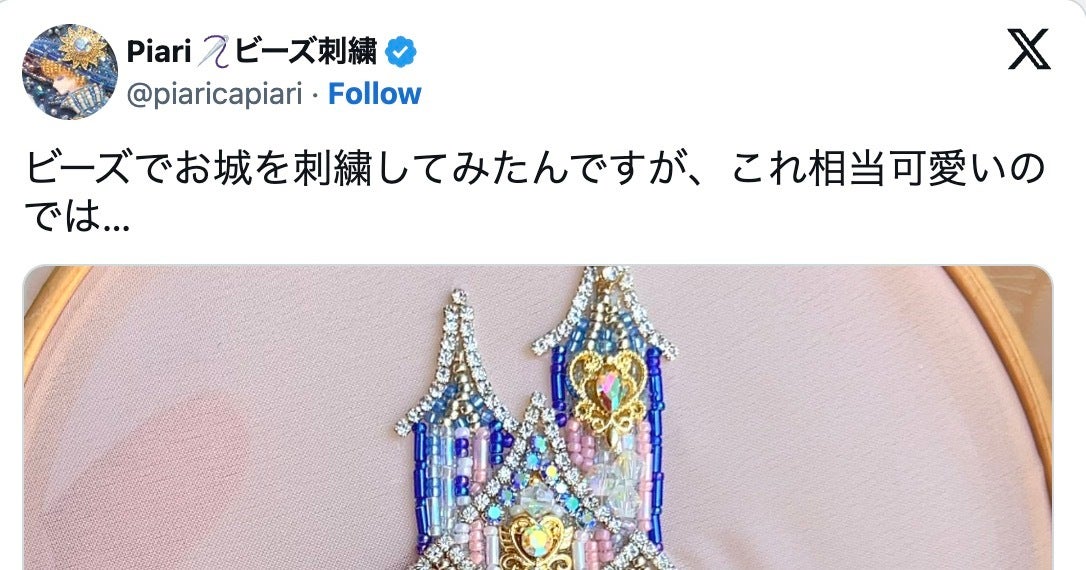Image resolution: width=1086 pixels, height=570 pixels.
Task: Click the blue verified badge
Action: point(400,53)
